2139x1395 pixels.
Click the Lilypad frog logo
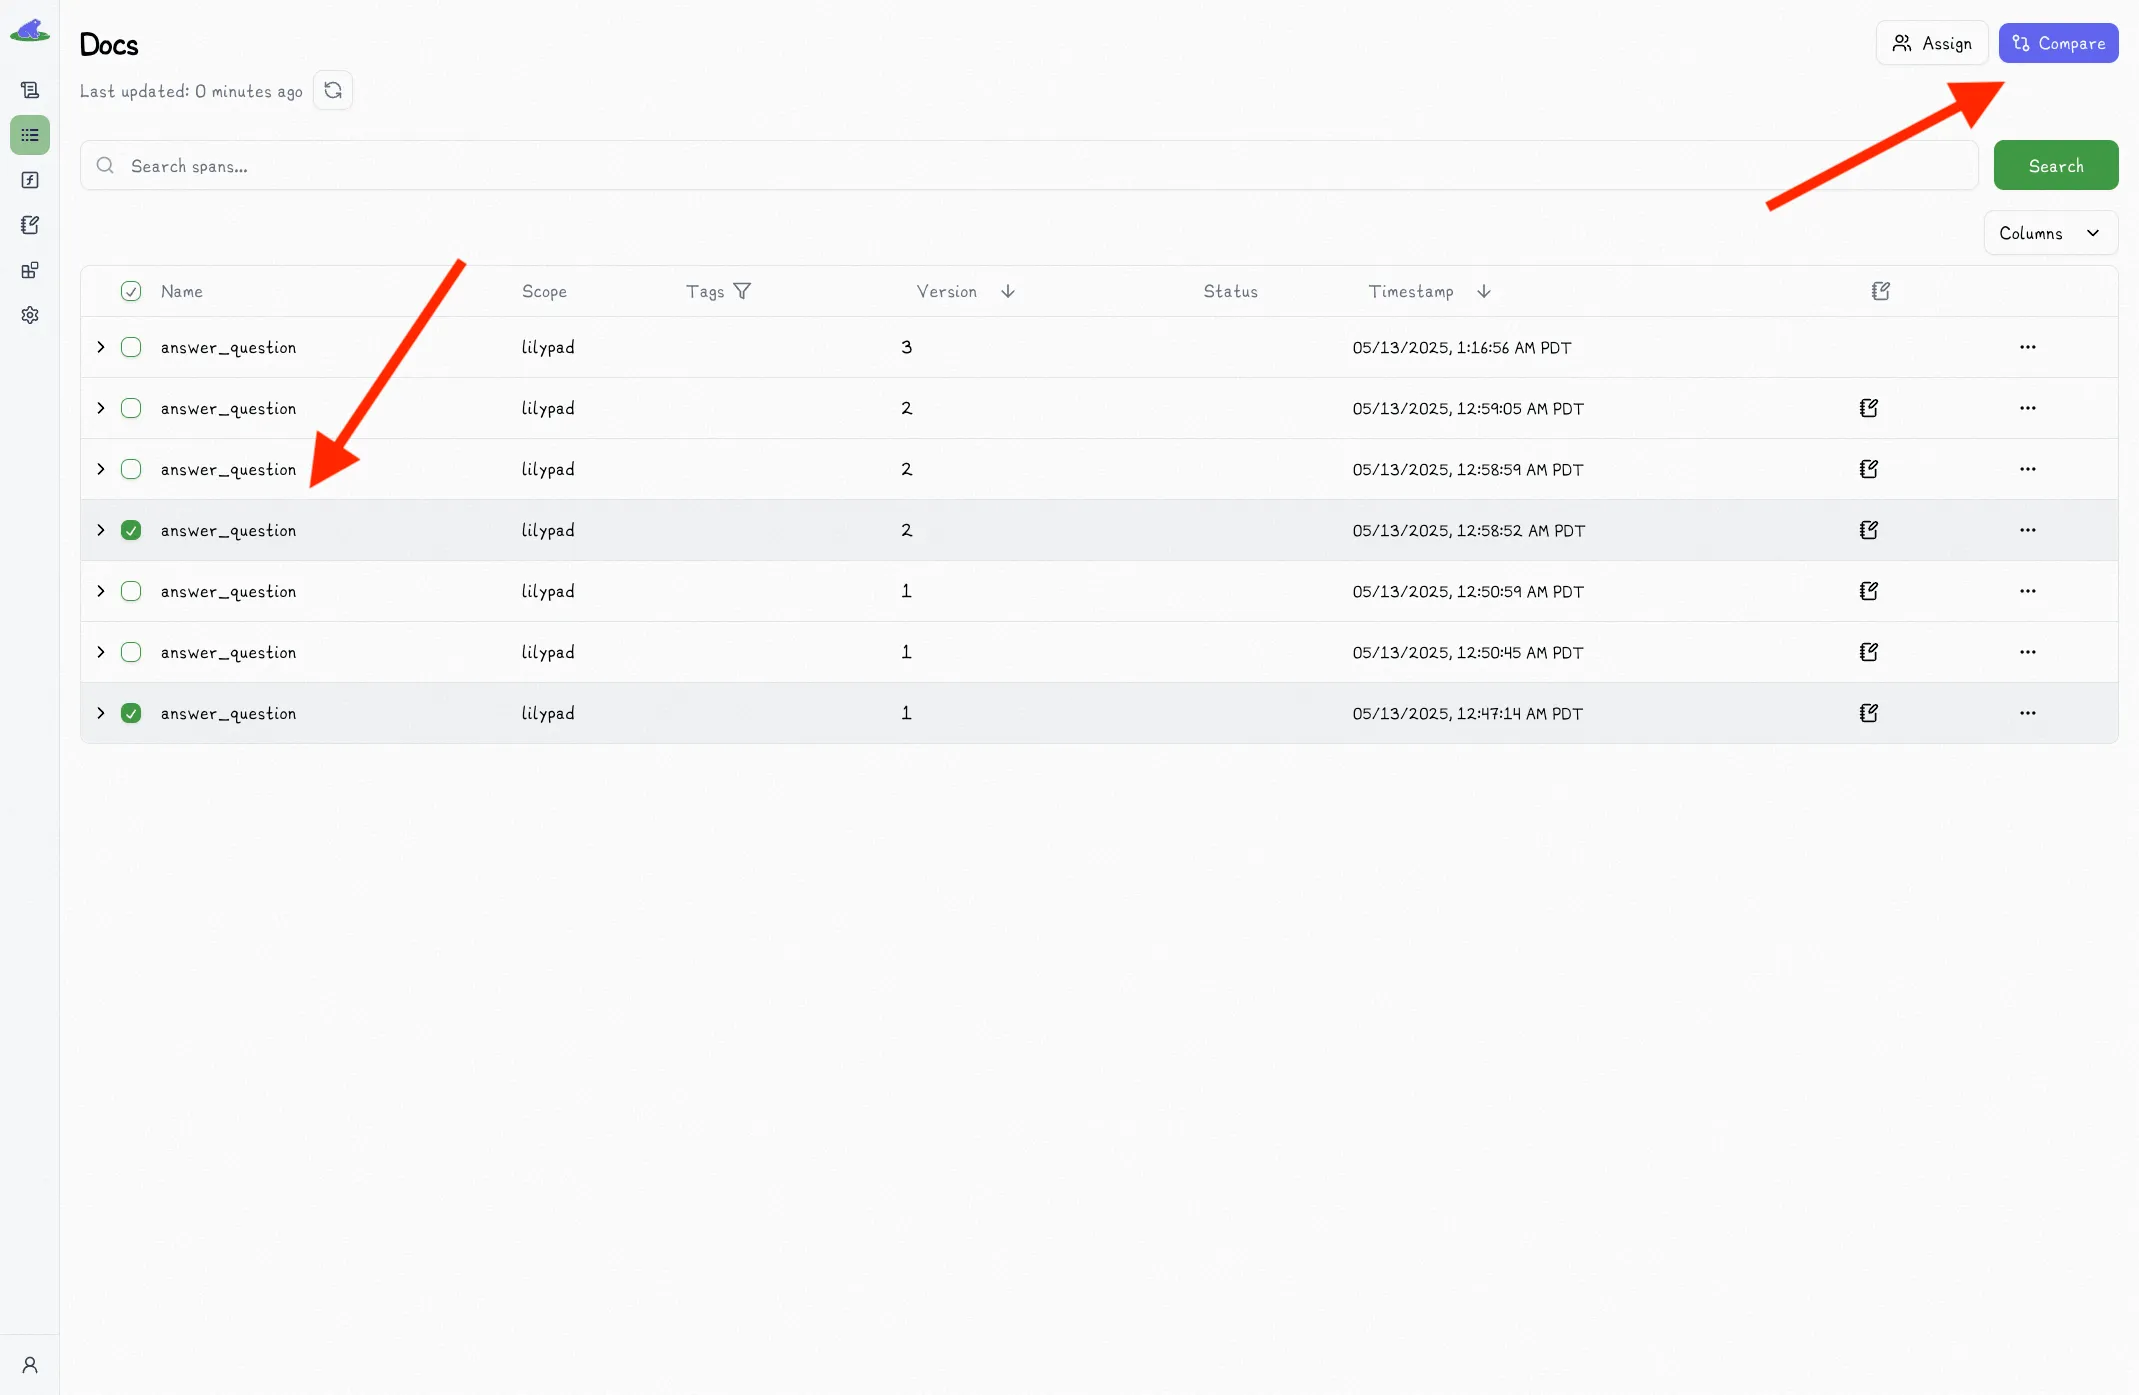pos(30,30)
